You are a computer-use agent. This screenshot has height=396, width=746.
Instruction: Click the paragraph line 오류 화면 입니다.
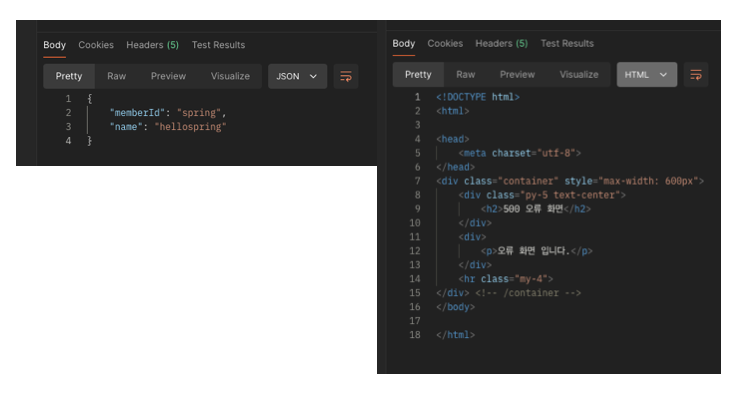coord(537,251)
